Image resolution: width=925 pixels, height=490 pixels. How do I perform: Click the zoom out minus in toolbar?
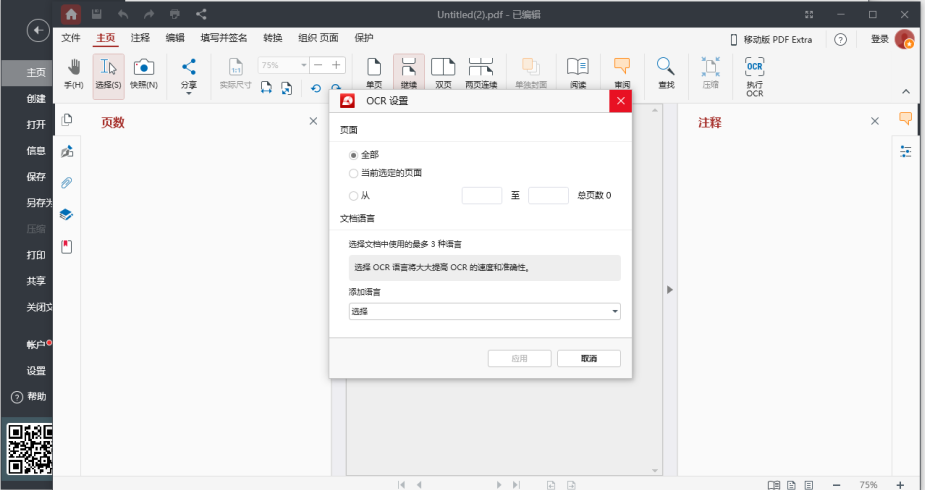[x=318, y=65]
